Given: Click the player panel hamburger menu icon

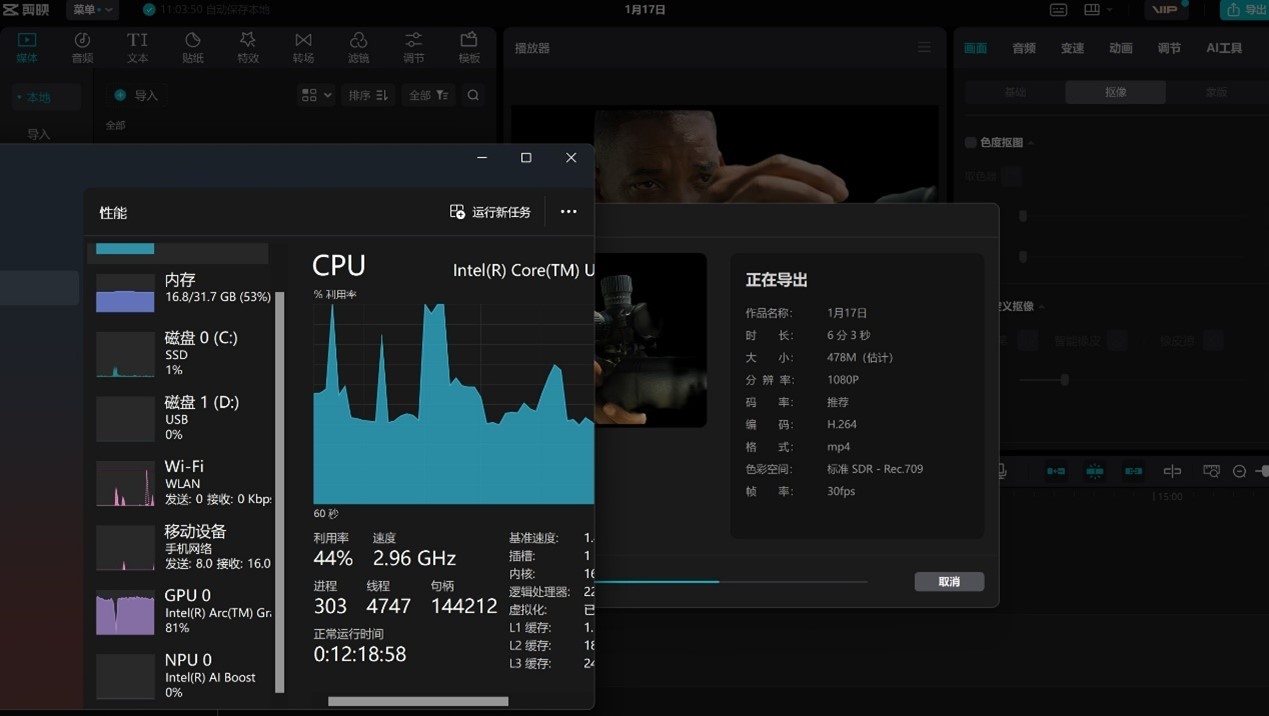Looking at the screenshot, I should tap(924, 47).
